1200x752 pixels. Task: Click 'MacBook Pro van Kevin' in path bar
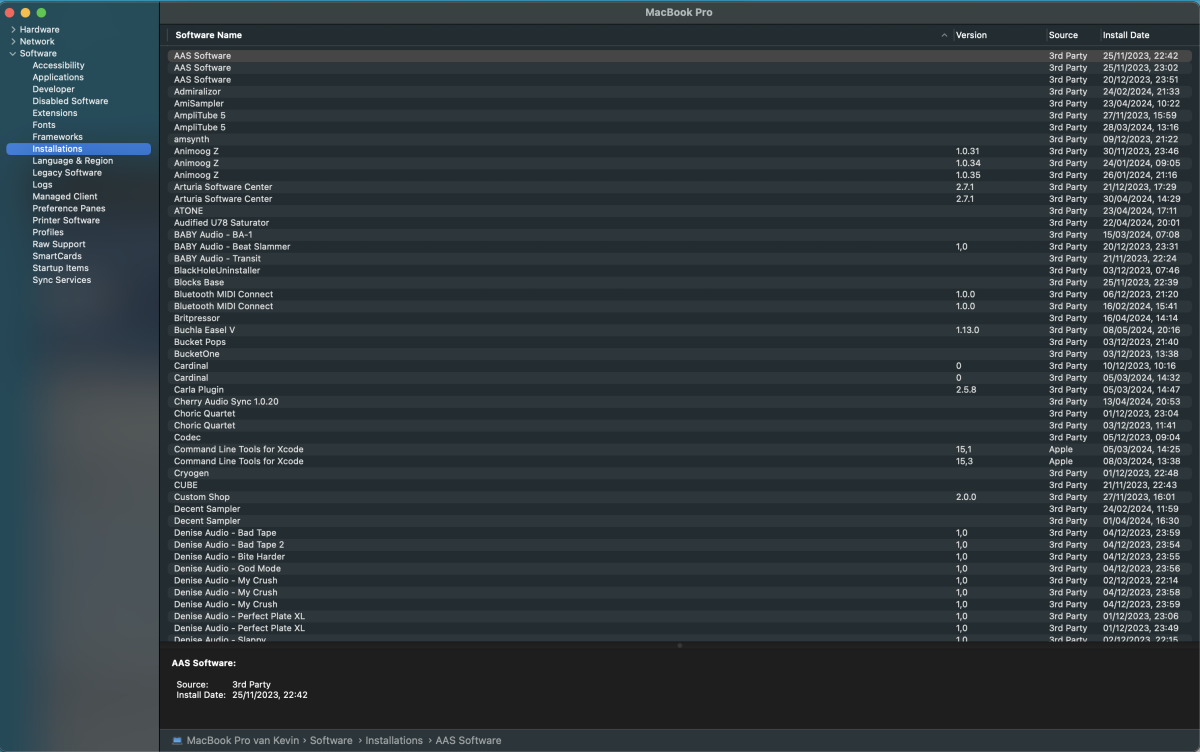243,741
